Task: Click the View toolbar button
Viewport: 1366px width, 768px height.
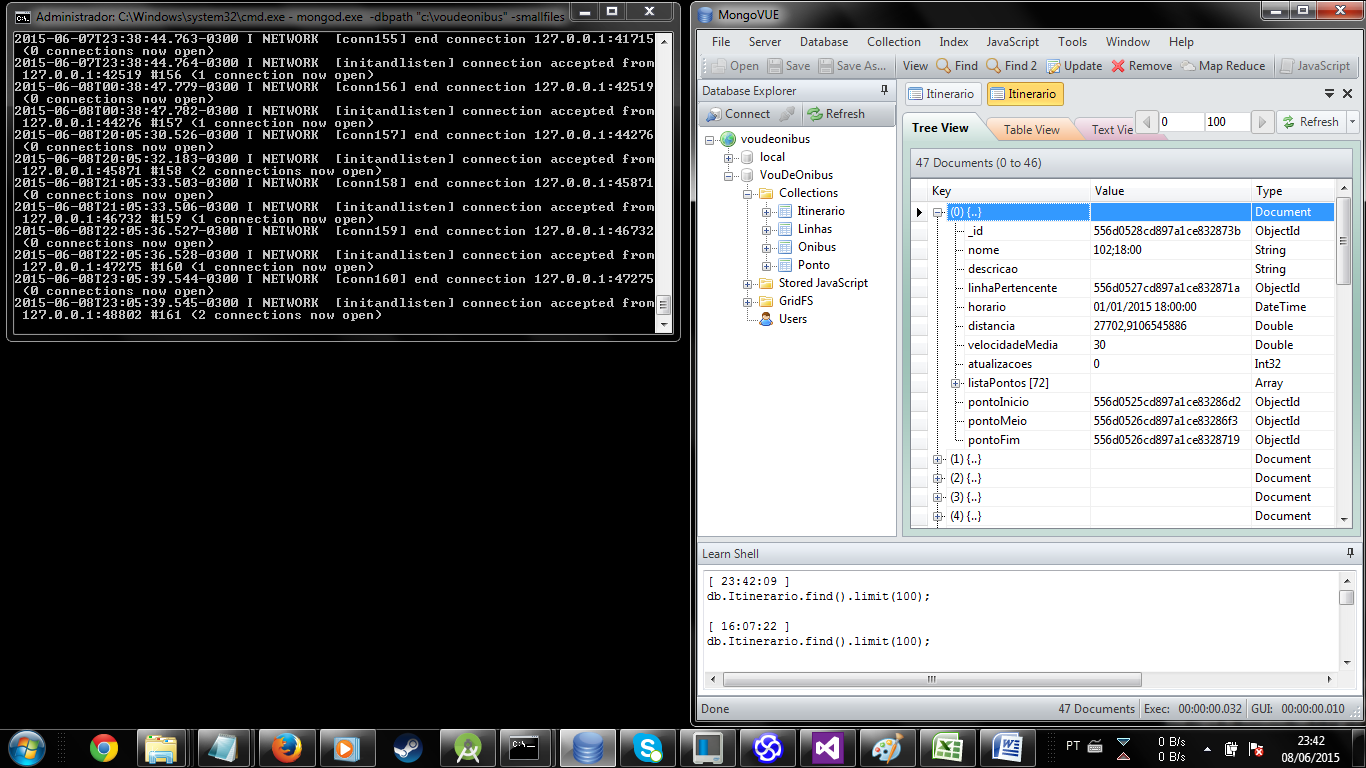Action: pyautogui.click(x=915, y=66)
